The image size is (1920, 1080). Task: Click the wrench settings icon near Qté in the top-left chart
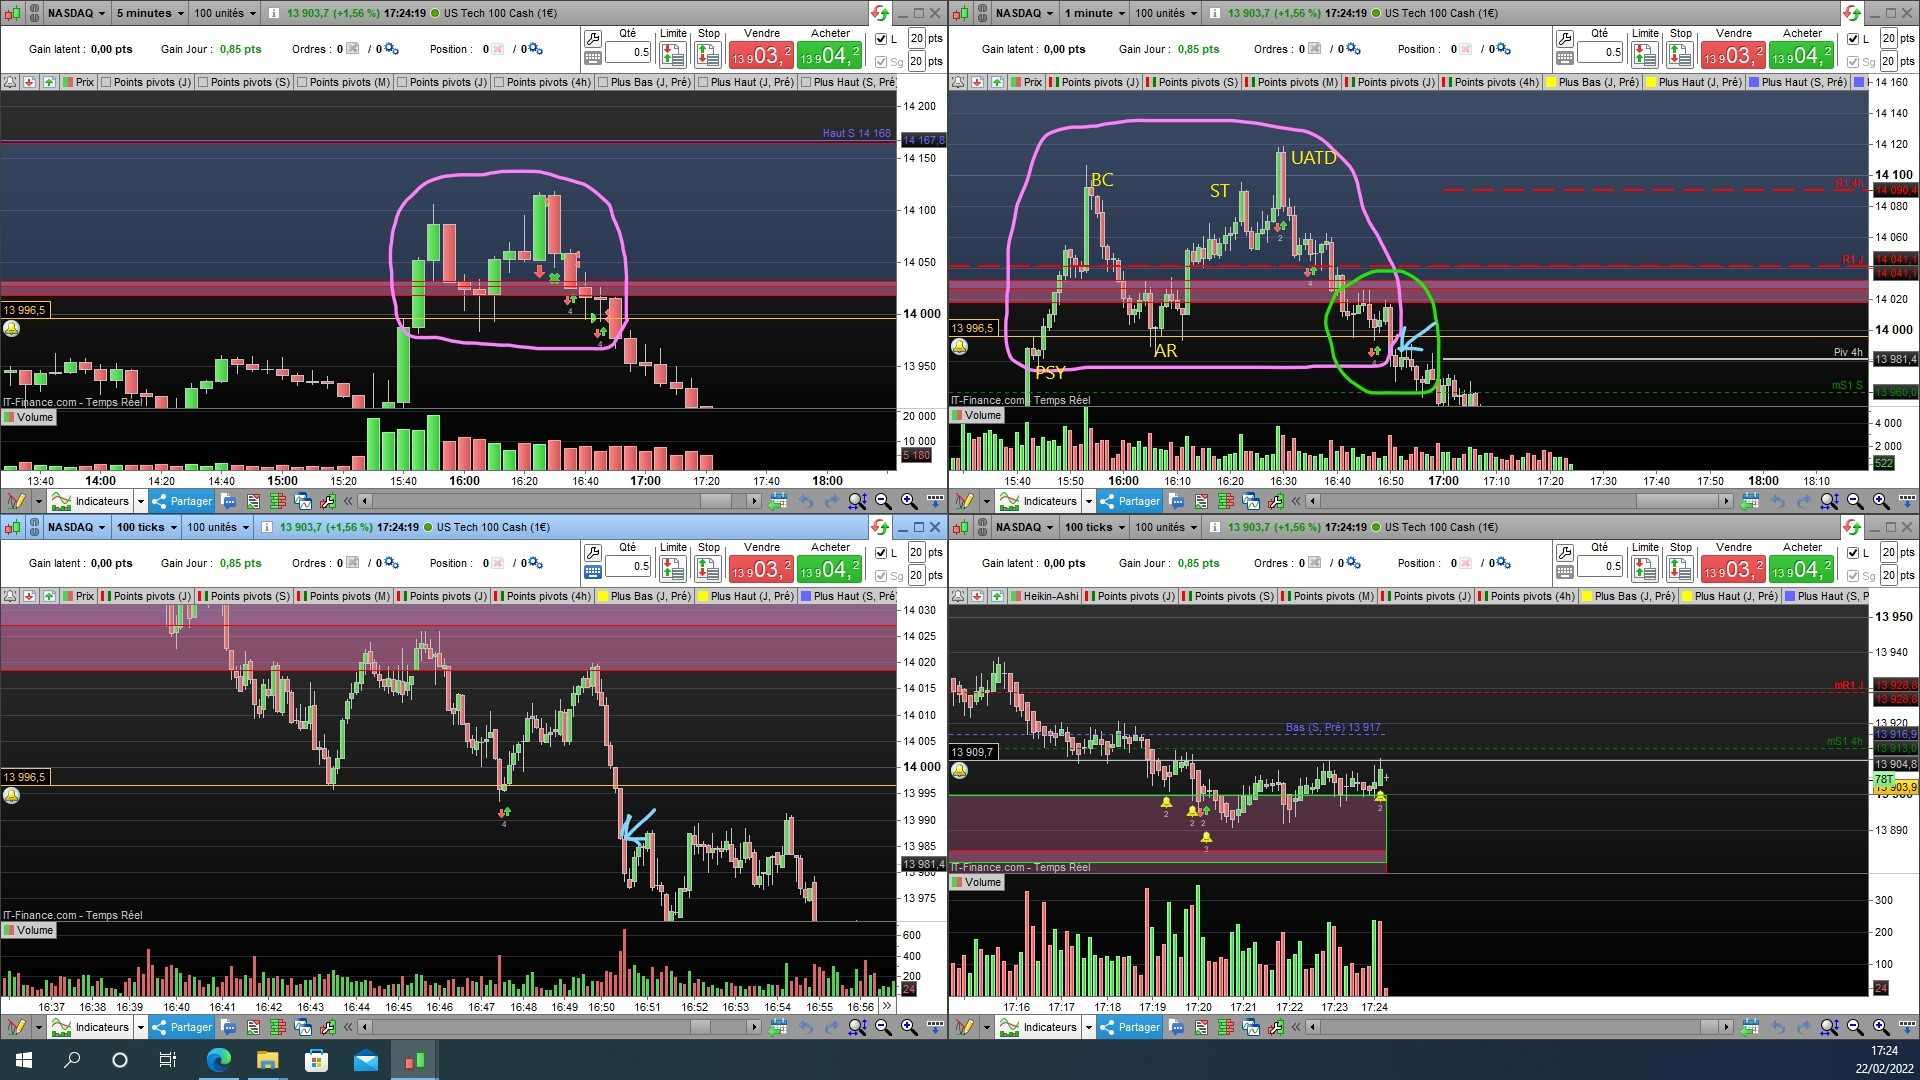tap(593, 39)
